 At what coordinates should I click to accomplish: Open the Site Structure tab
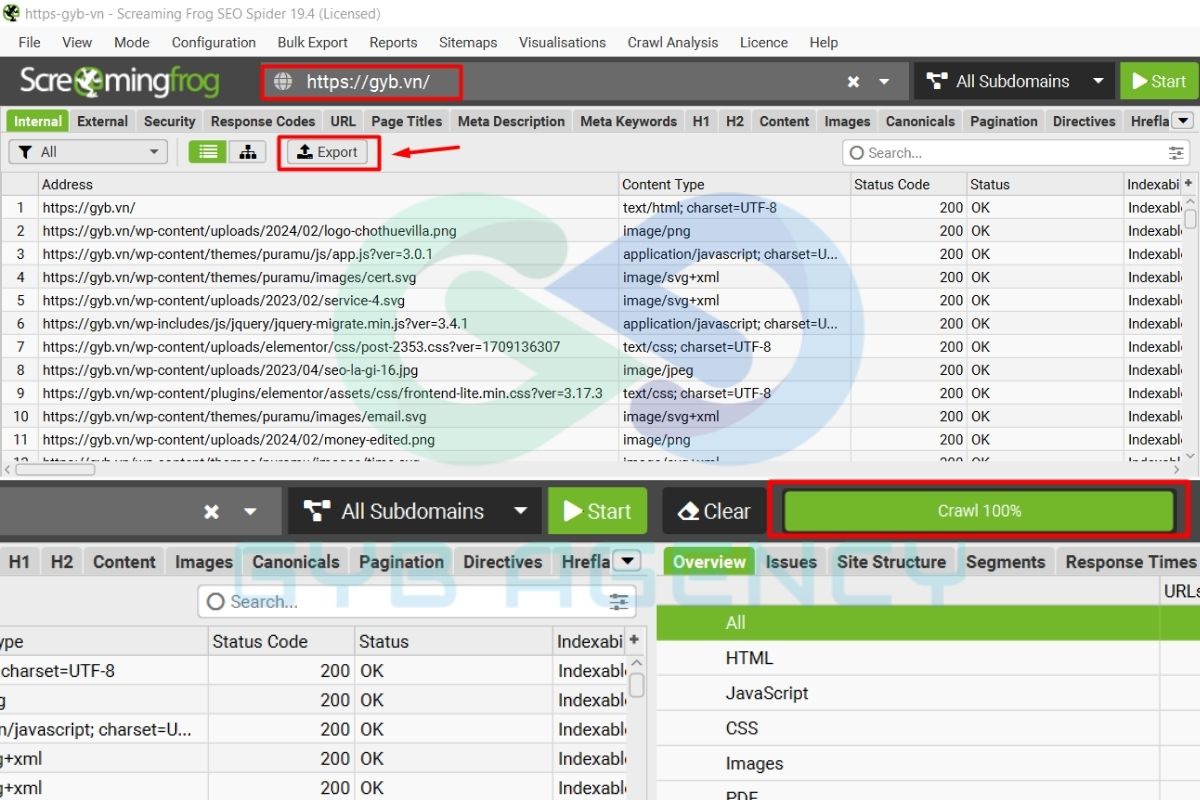891,561
